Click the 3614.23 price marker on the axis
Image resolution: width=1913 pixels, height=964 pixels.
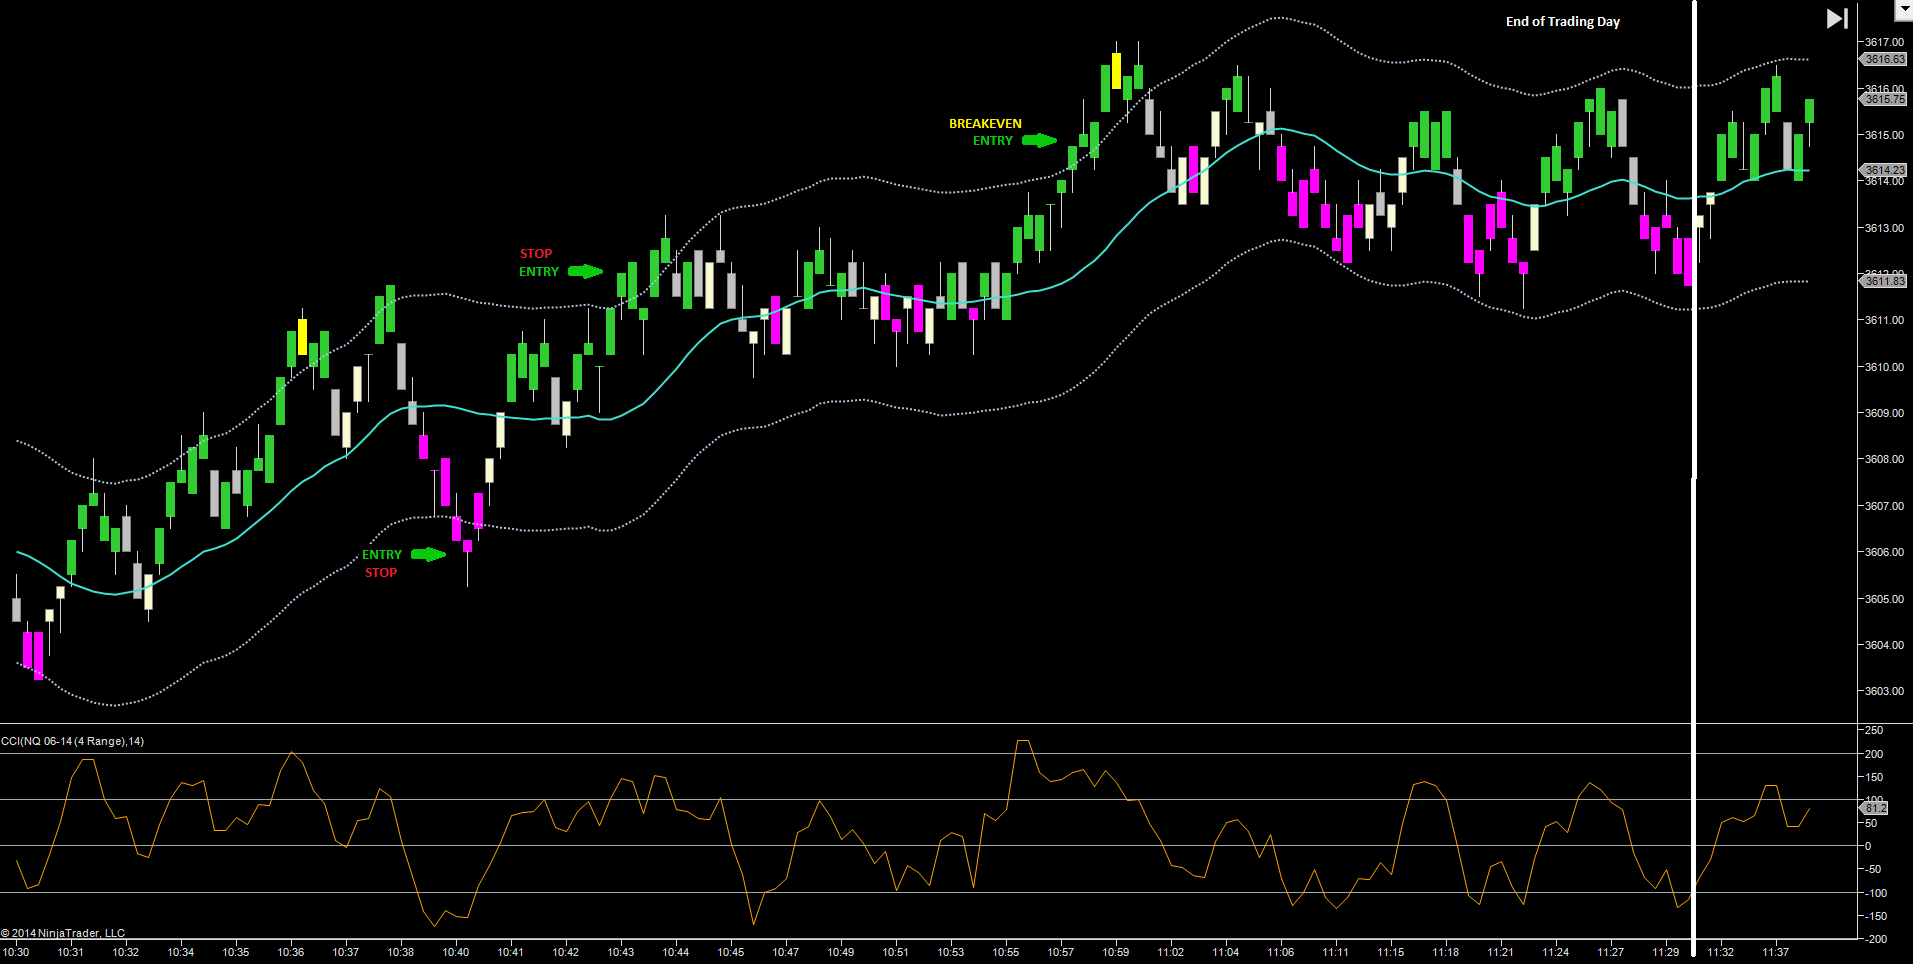pos(1885,170)
